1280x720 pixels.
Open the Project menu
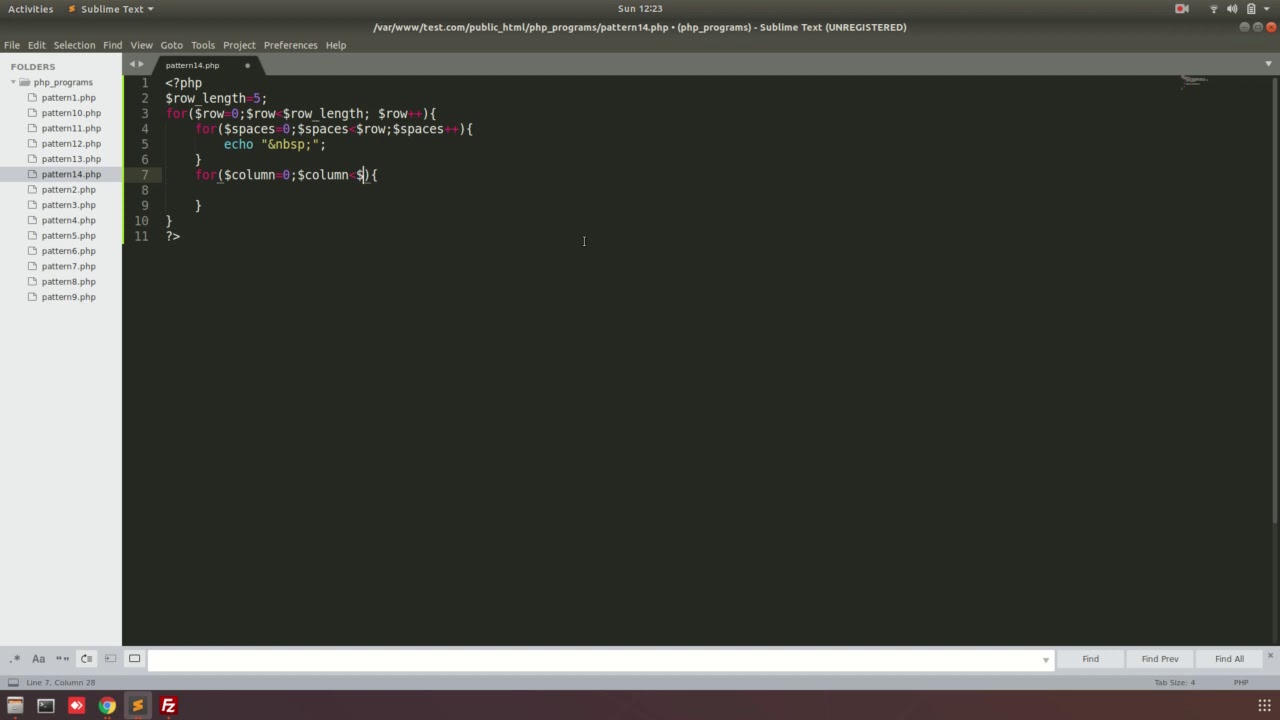[x=239, y=45]
